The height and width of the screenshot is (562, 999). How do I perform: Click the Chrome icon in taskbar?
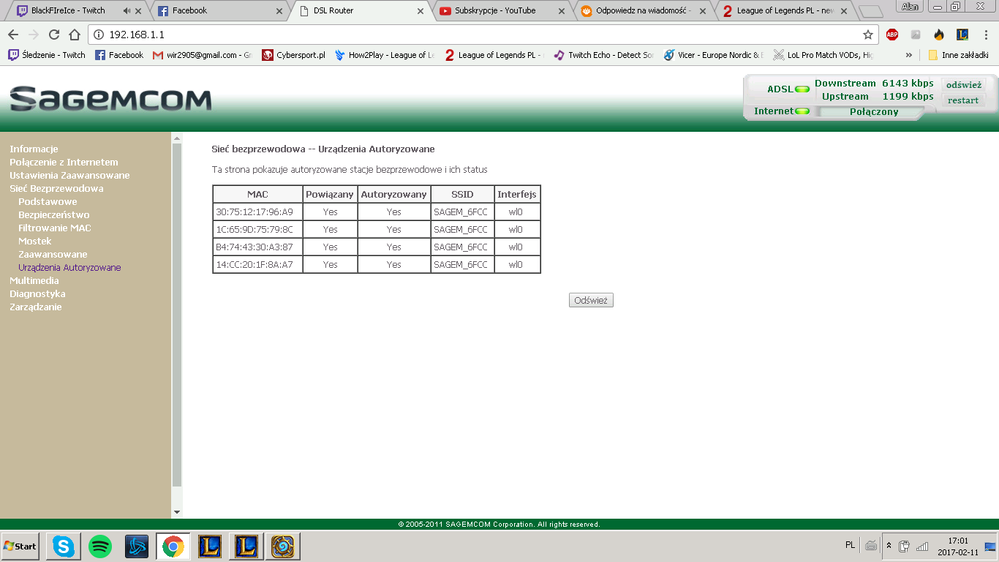pyautogui.click(x=173, y=546)
